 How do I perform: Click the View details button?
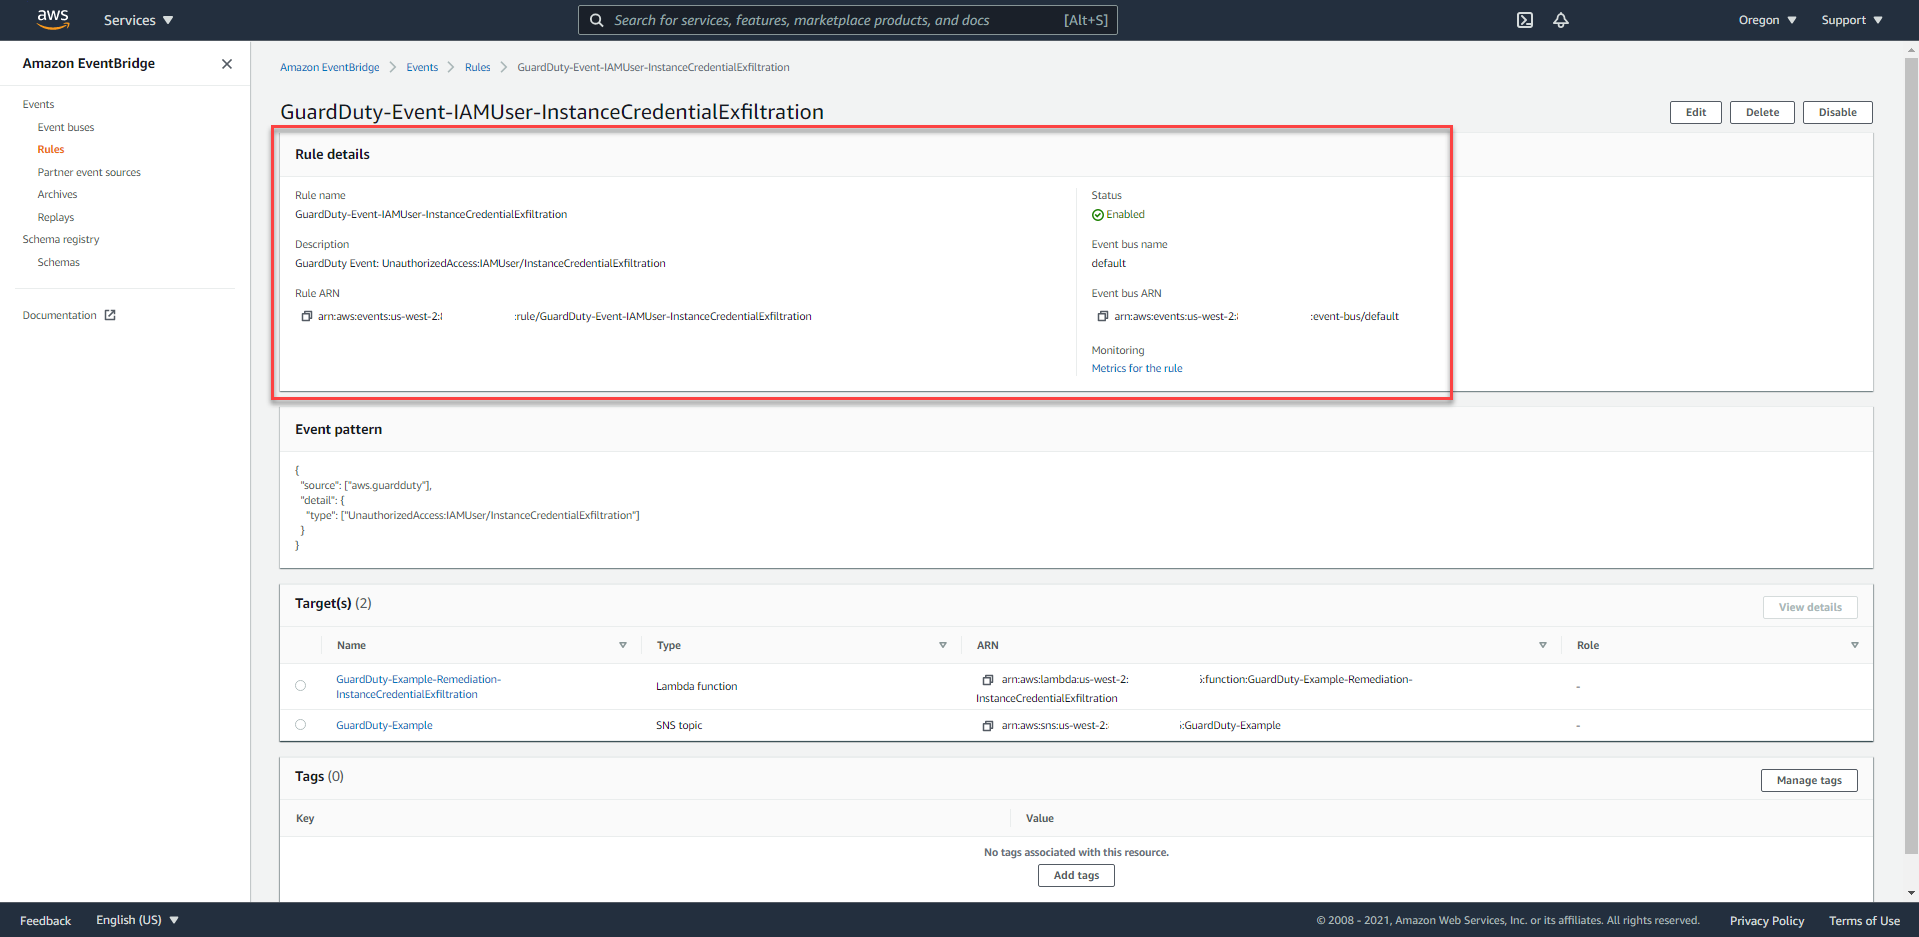(x=1810, y=607)
